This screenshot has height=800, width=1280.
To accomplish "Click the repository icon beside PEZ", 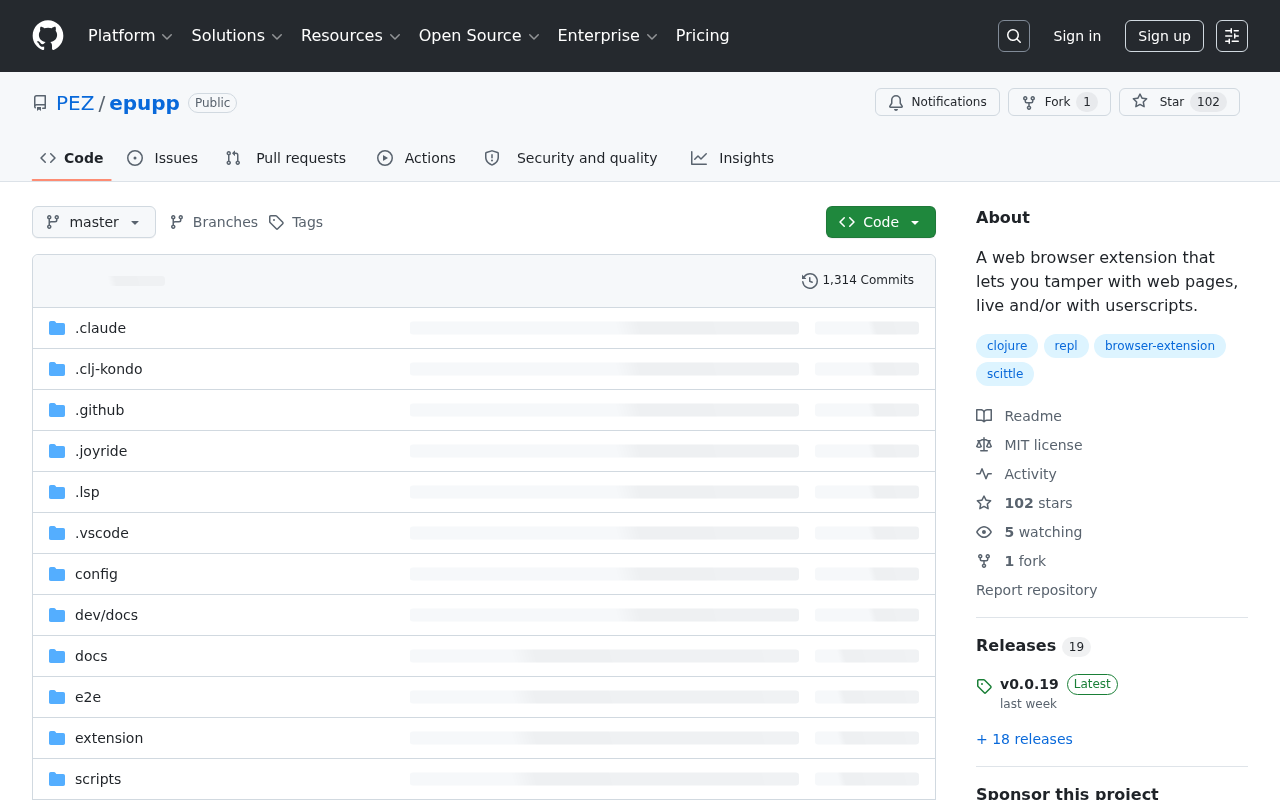I will click(40, 103).
